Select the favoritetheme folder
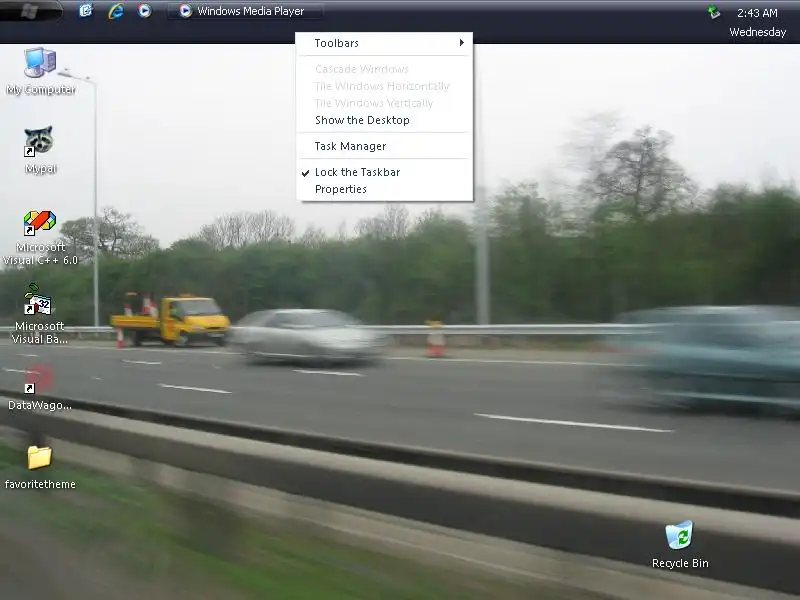 click(x=40, y=457)
